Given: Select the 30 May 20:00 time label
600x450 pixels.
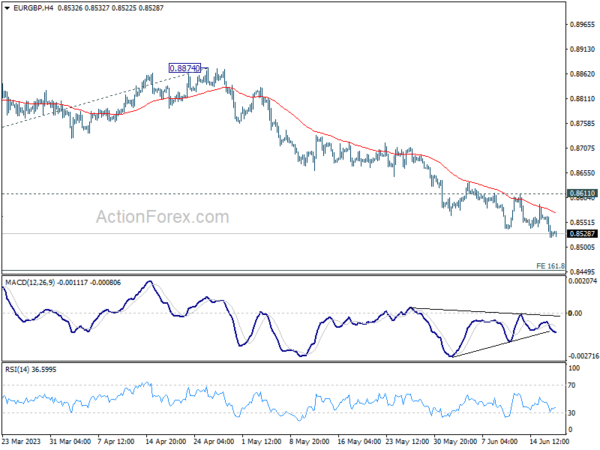Looking at the screenshot, I should (455, 442).
